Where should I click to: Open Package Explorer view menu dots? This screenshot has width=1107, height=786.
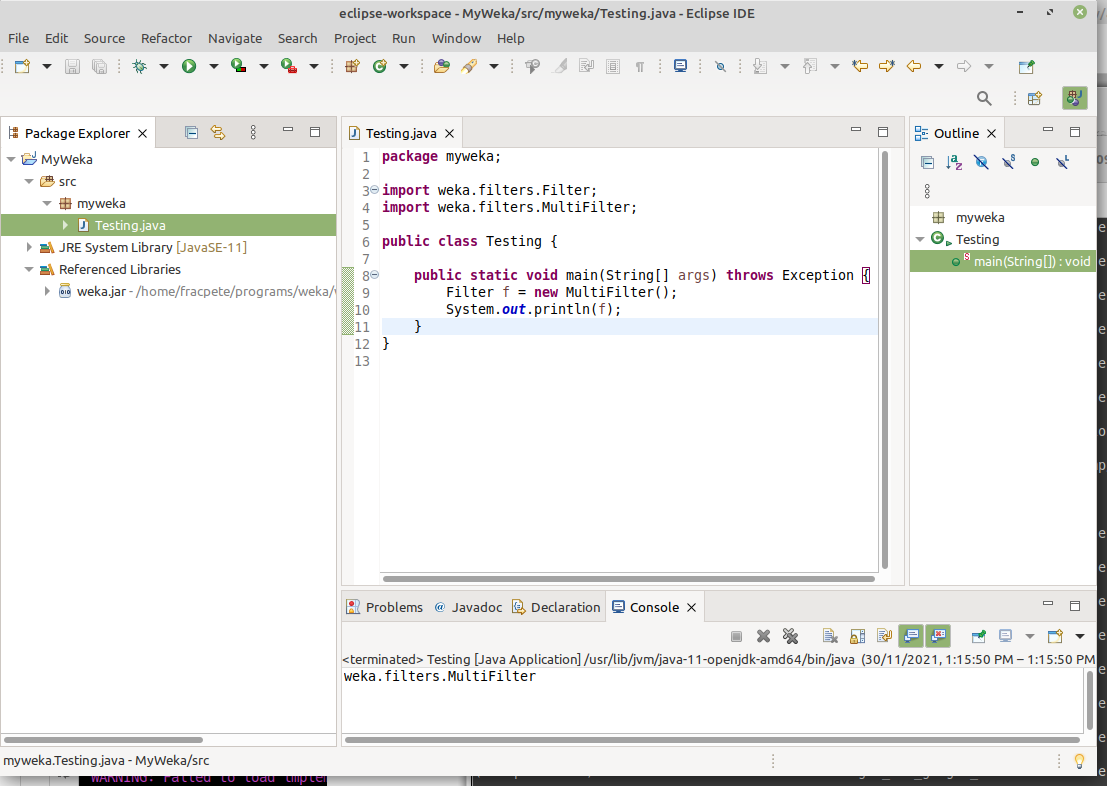pos(253,132)
